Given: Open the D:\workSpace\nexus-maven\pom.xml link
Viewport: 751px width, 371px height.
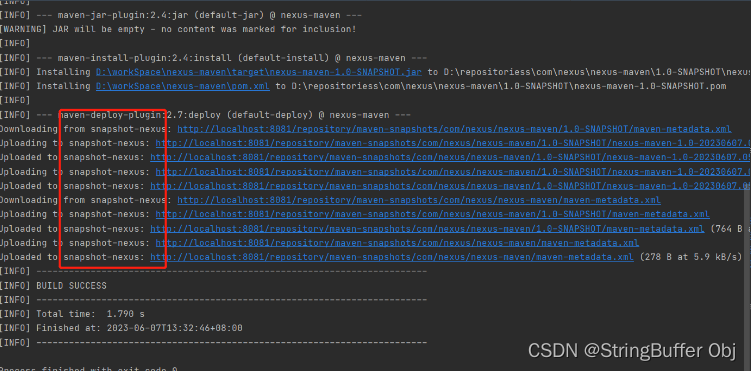Looking at the screenshot, I should click(x=182, y=86).
